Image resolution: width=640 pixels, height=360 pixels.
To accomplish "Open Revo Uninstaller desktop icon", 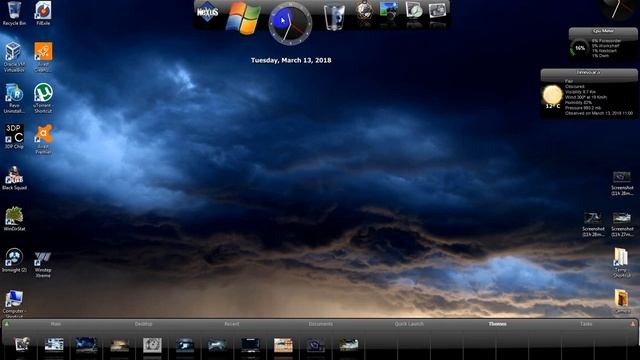I will coord(14,98).
